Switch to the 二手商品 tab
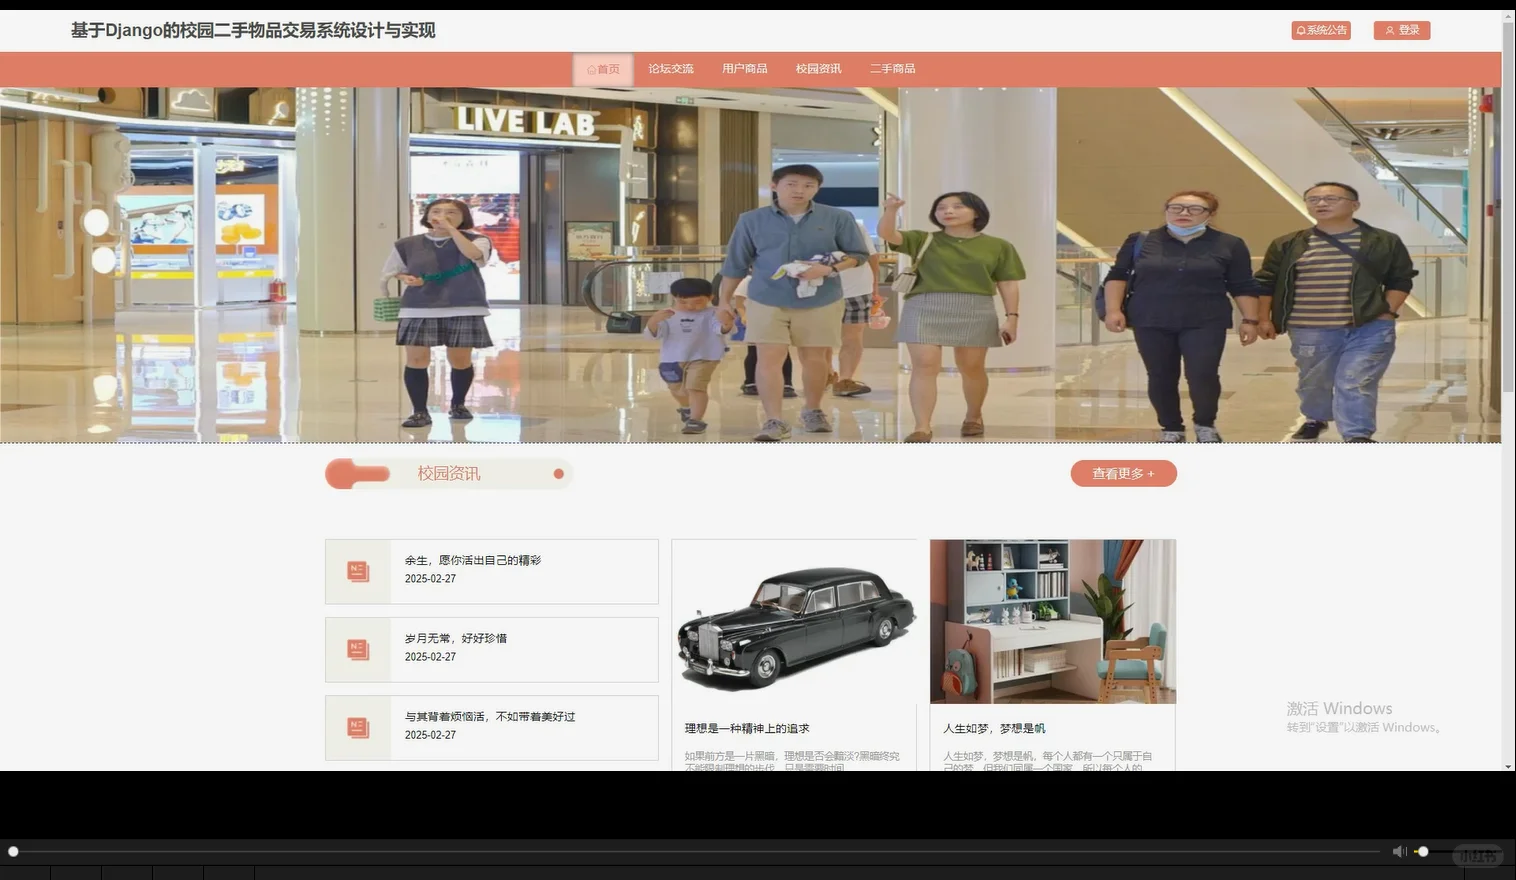The image size is (1516, 880). pos(892,68)
